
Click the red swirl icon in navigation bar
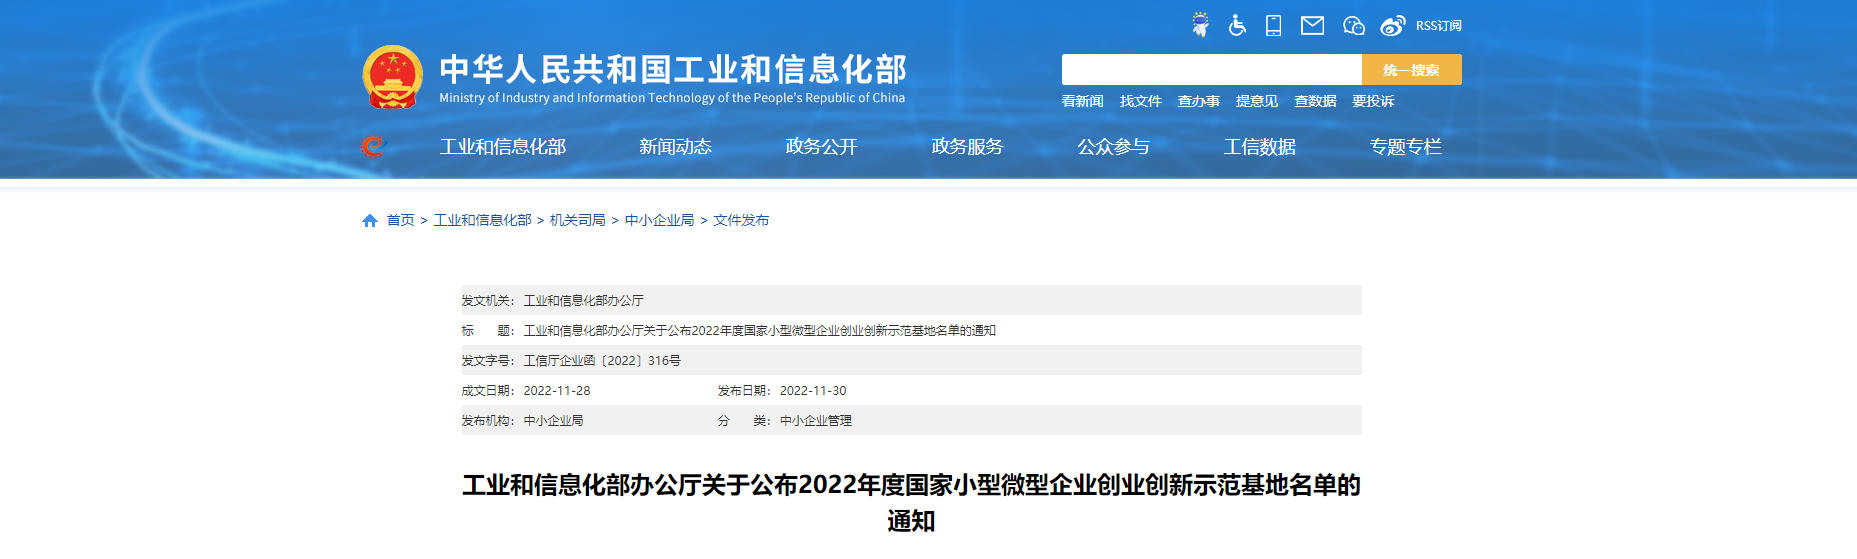373,147
